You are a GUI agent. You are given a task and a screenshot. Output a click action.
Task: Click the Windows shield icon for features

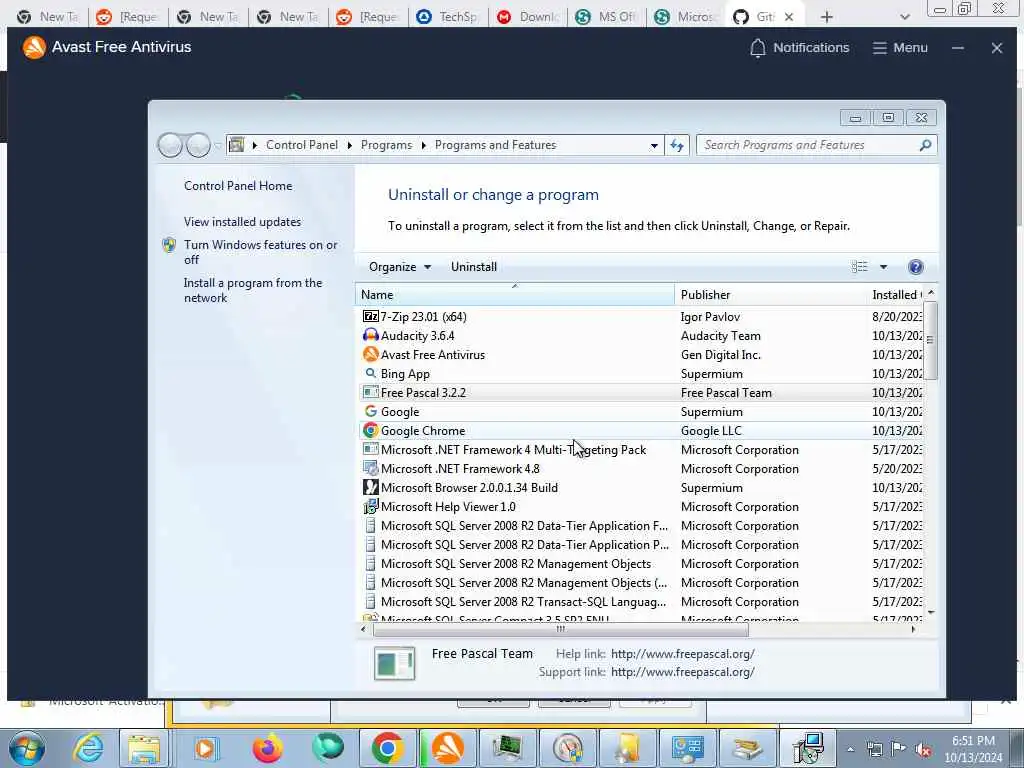point(169,245)
